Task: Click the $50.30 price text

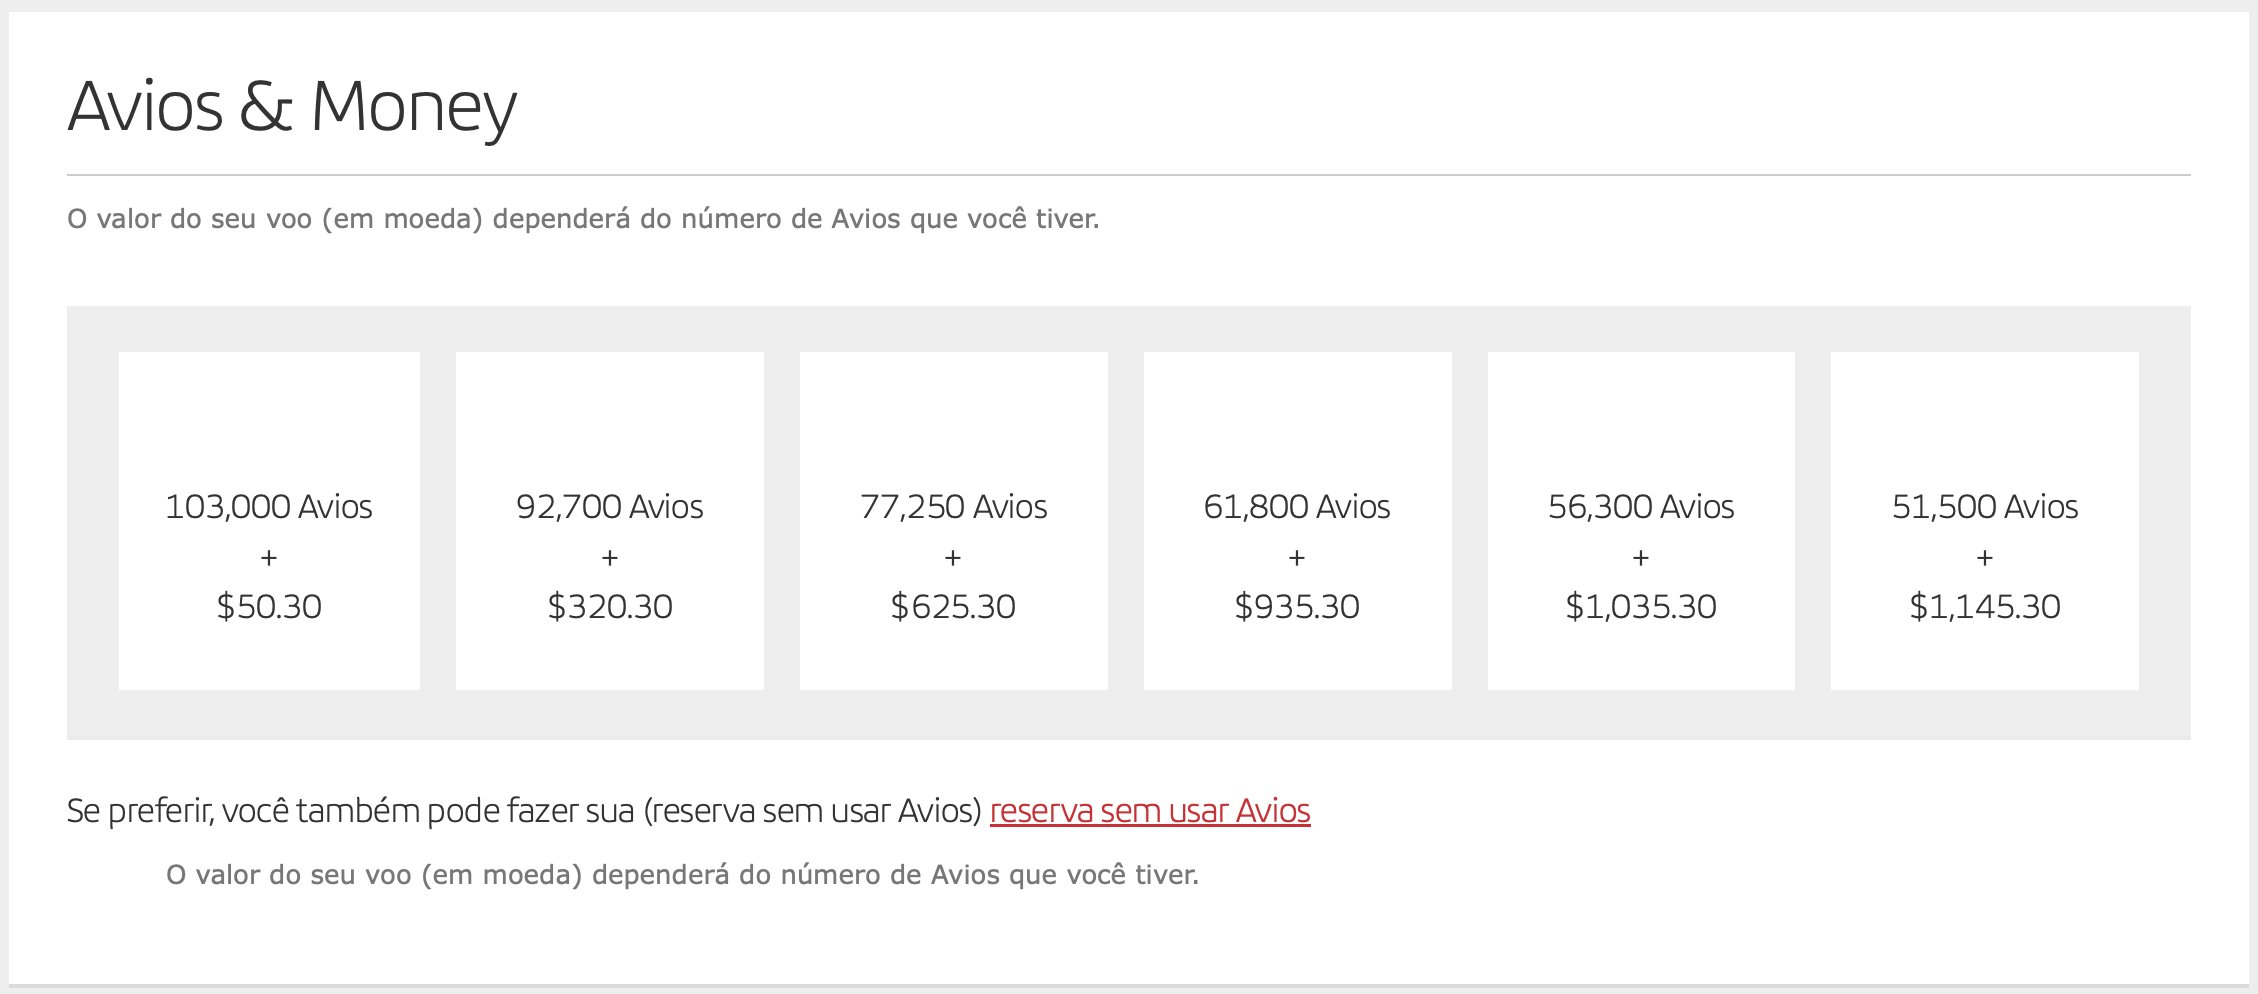Action: click(269, 606)
